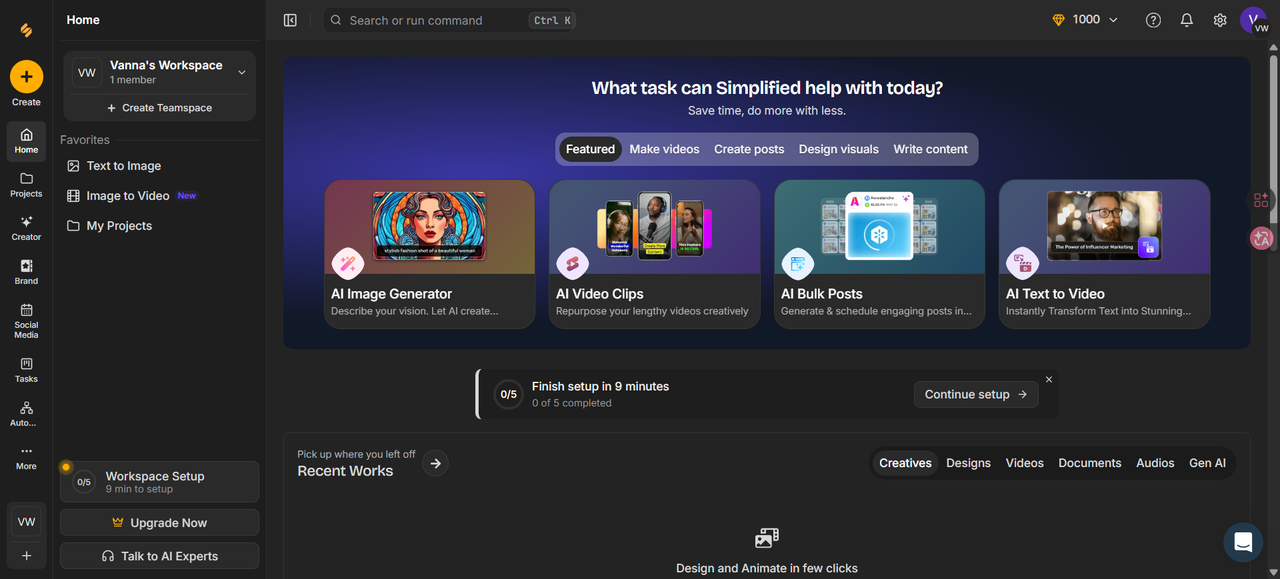1280x579 pixels.
Task: Open the Brand section
Action: coord(26,272)
